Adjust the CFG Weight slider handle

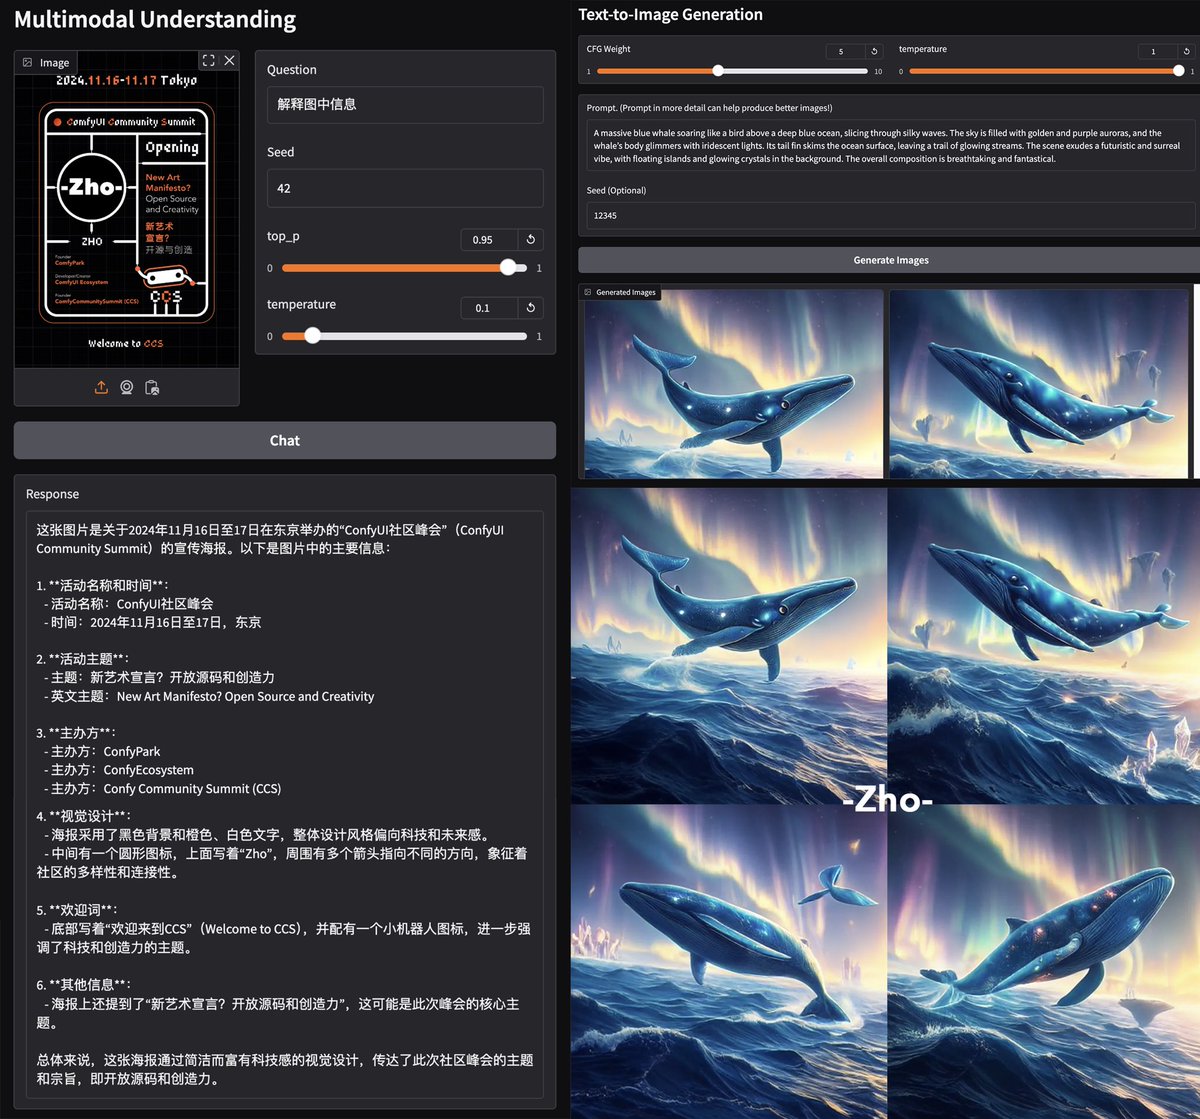pos(718,71)
